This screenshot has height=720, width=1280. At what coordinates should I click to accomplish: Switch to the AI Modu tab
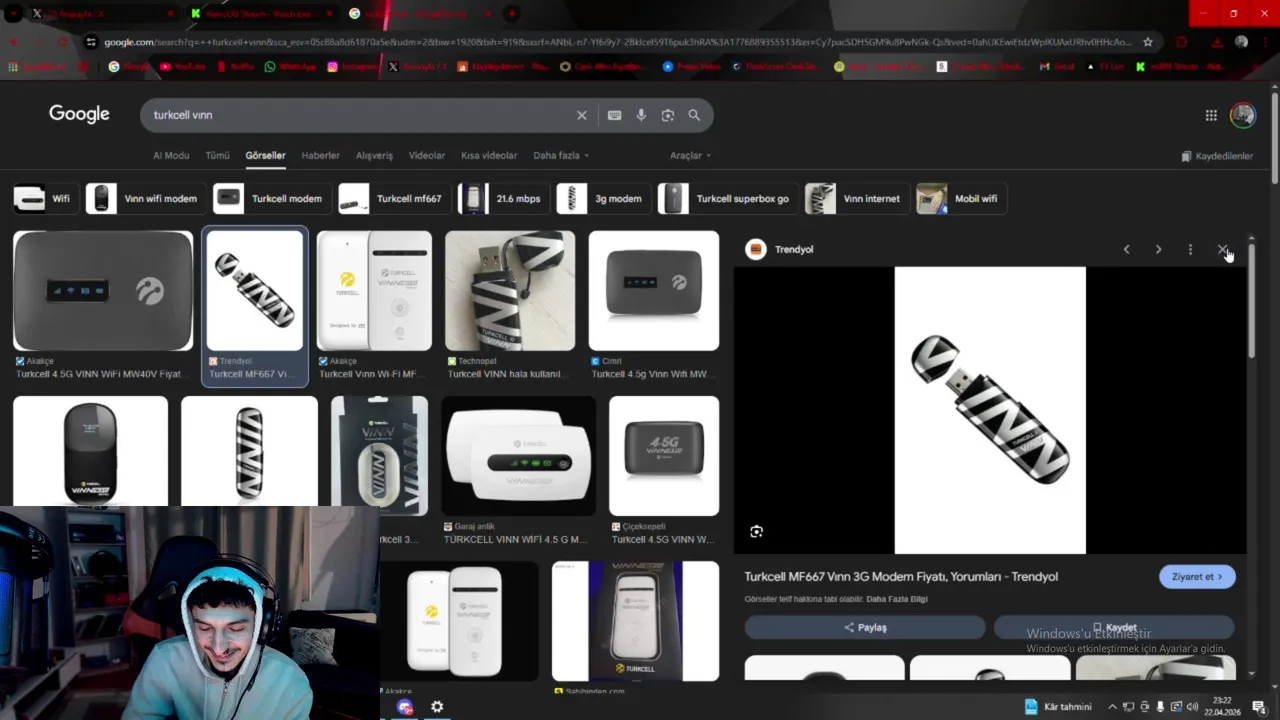pyautogui.click(x=171, y=155)
